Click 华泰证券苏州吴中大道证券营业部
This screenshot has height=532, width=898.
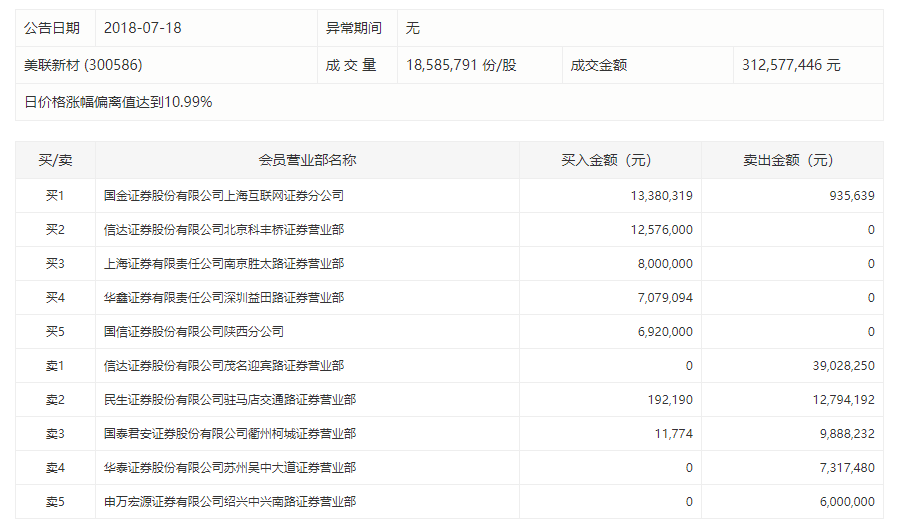click(229, 468)
